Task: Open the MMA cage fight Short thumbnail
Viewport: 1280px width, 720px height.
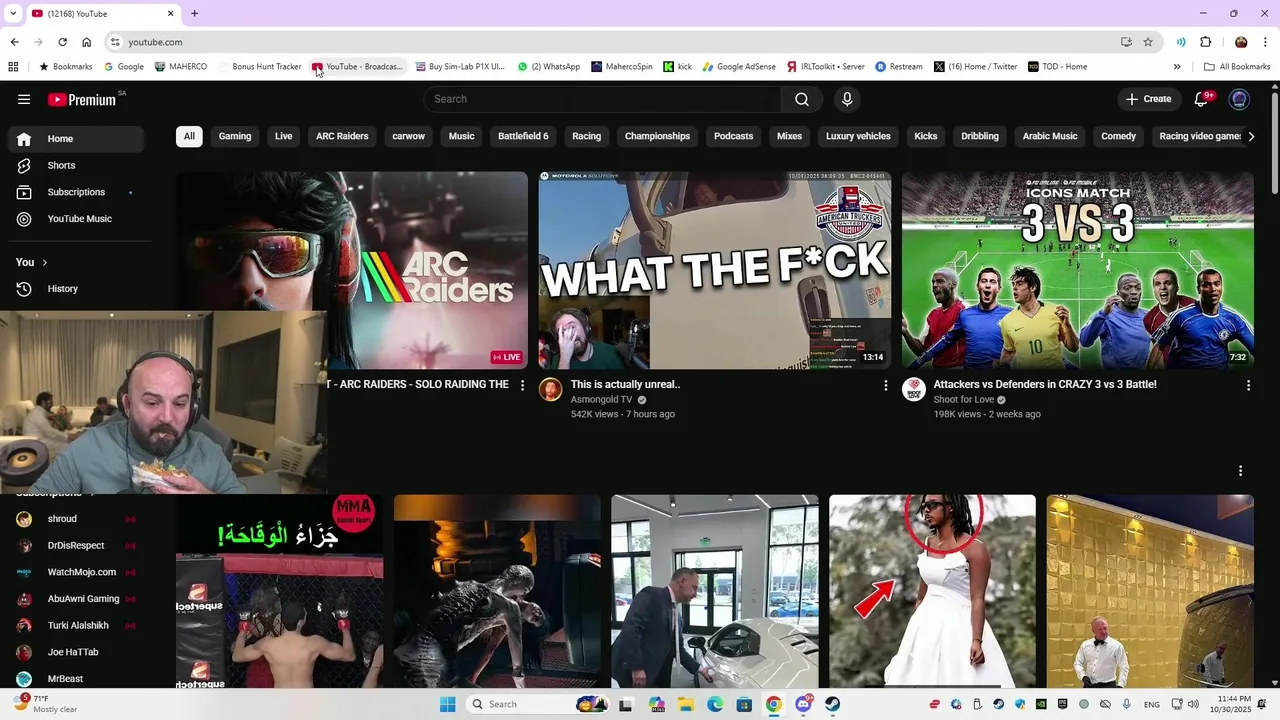Action: 280,591
